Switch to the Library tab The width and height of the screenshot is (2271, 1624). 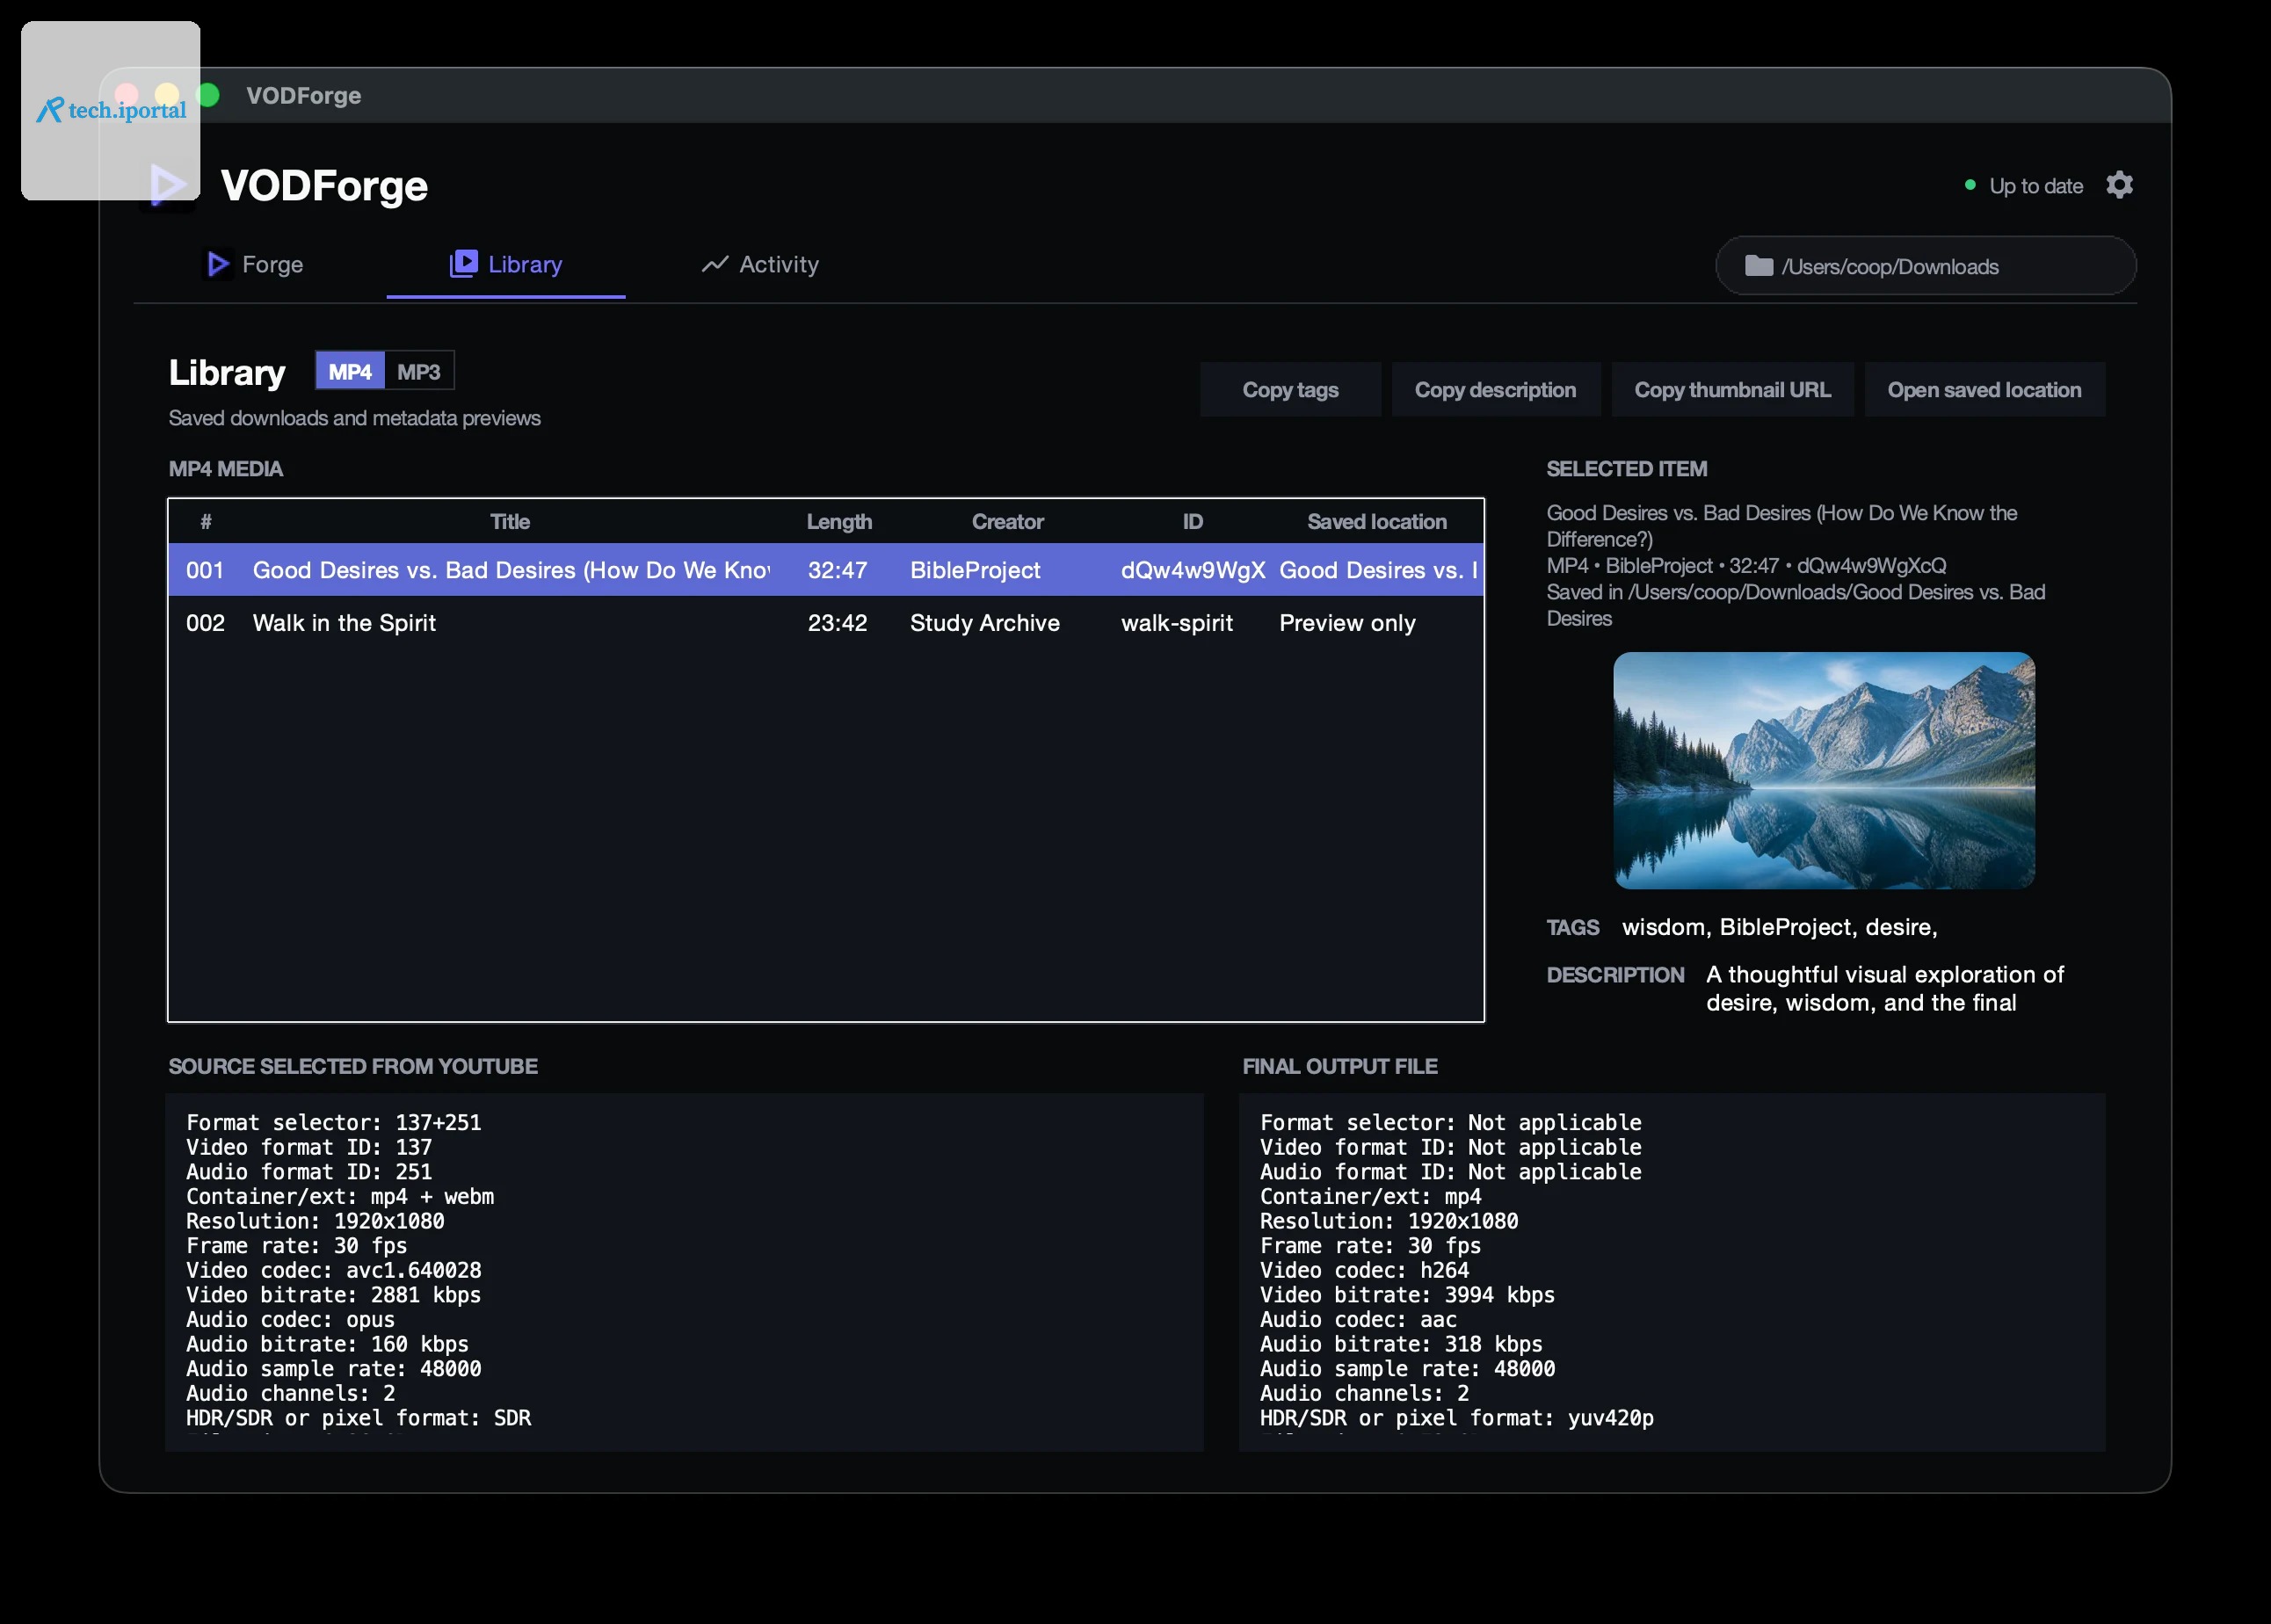point(506,264)
